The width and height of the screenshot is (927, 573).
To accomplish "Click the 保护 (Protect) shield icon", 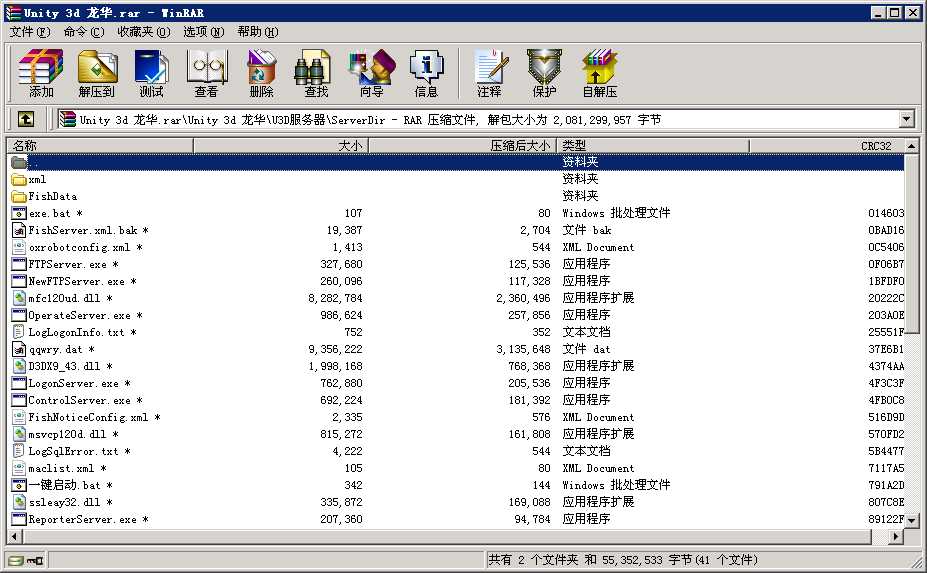I will 544,73.
